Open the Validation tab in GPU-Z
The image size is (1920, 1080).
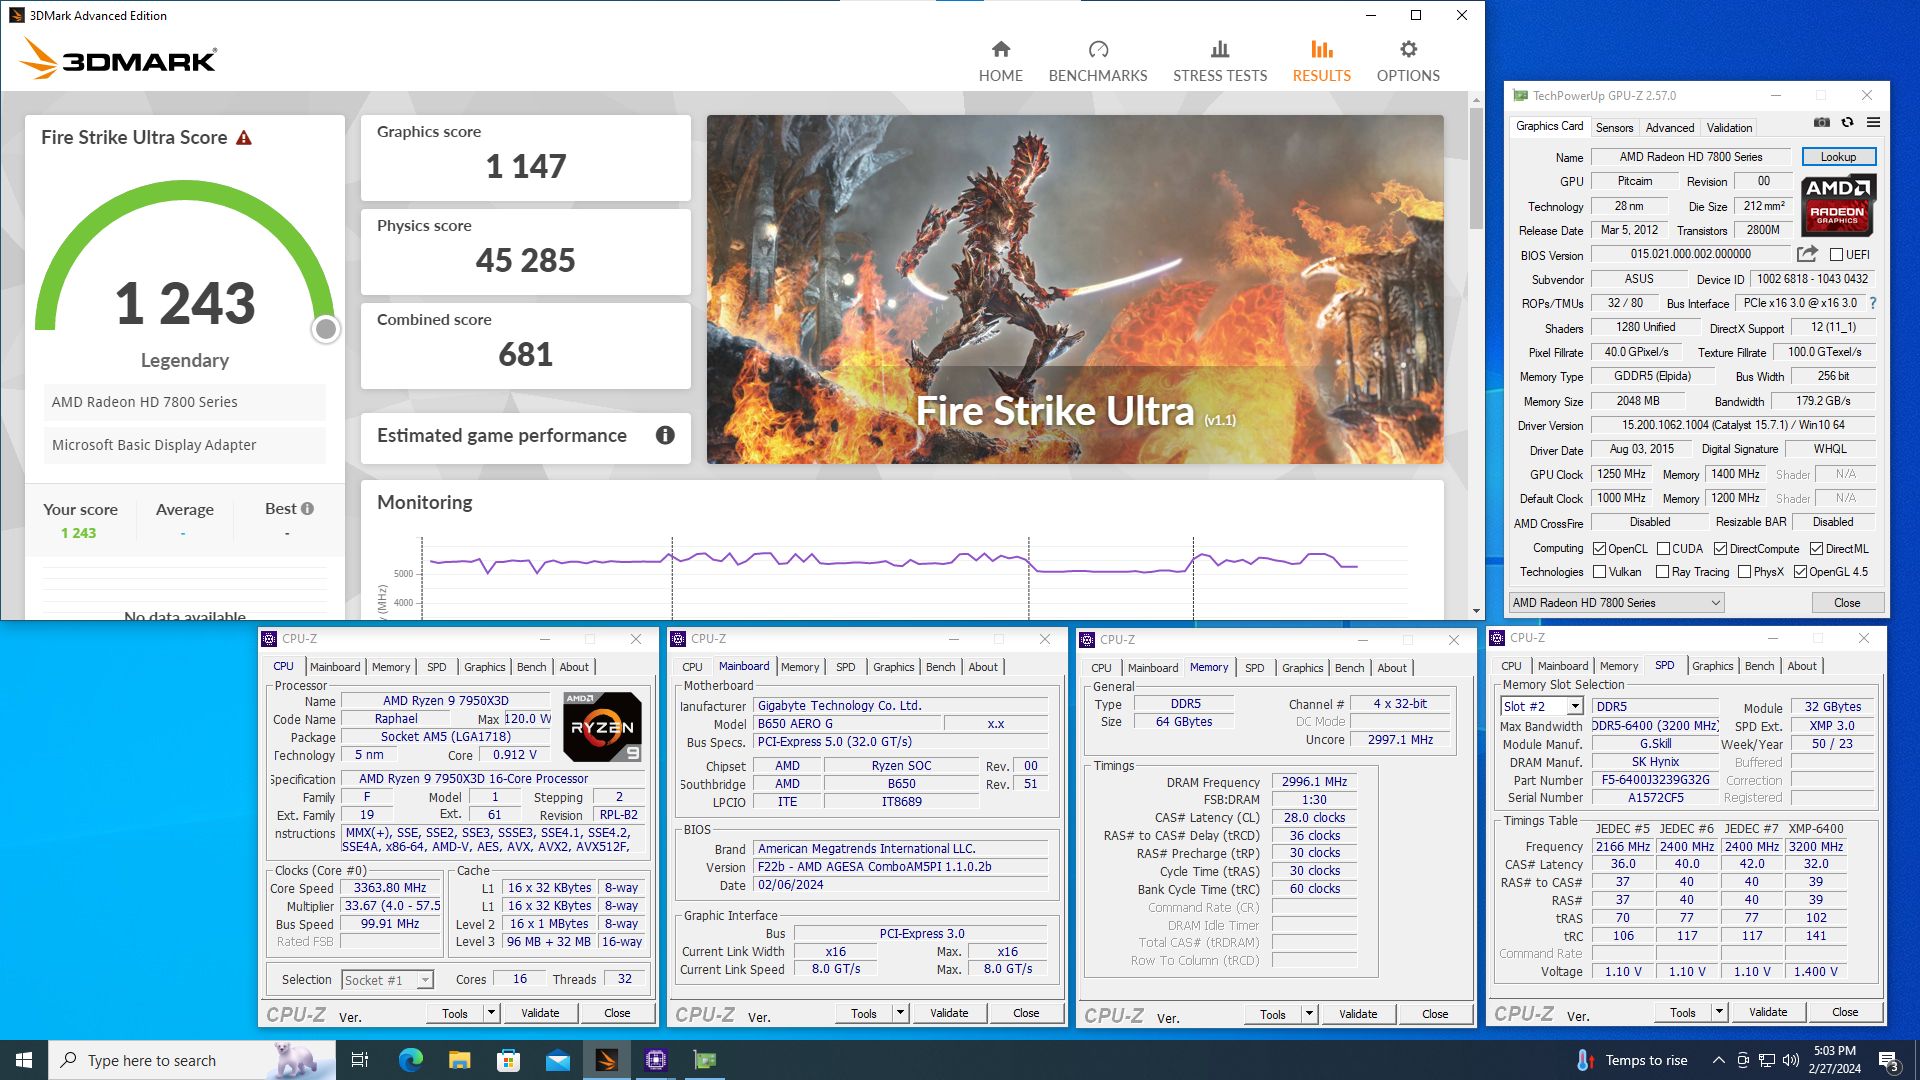(x=1729, y=128)
